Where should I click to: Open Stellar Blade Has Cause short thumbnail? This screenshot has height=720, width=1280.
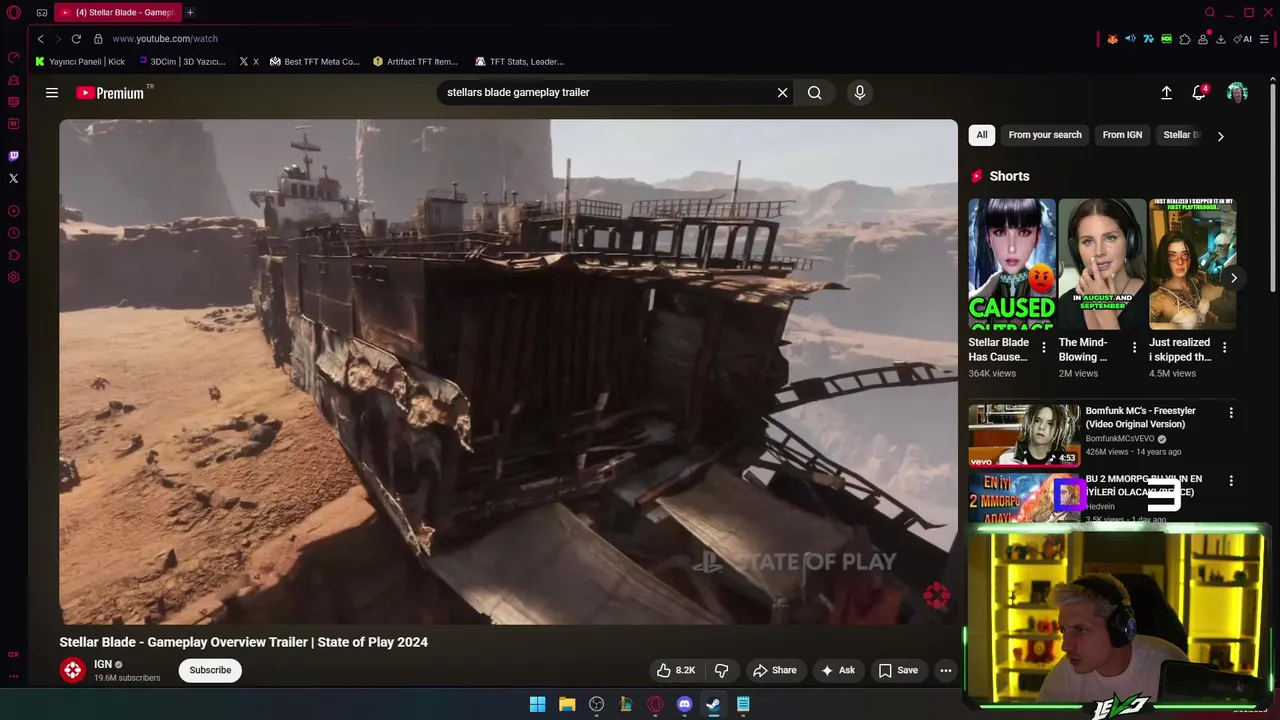(x=1011, y=264)
